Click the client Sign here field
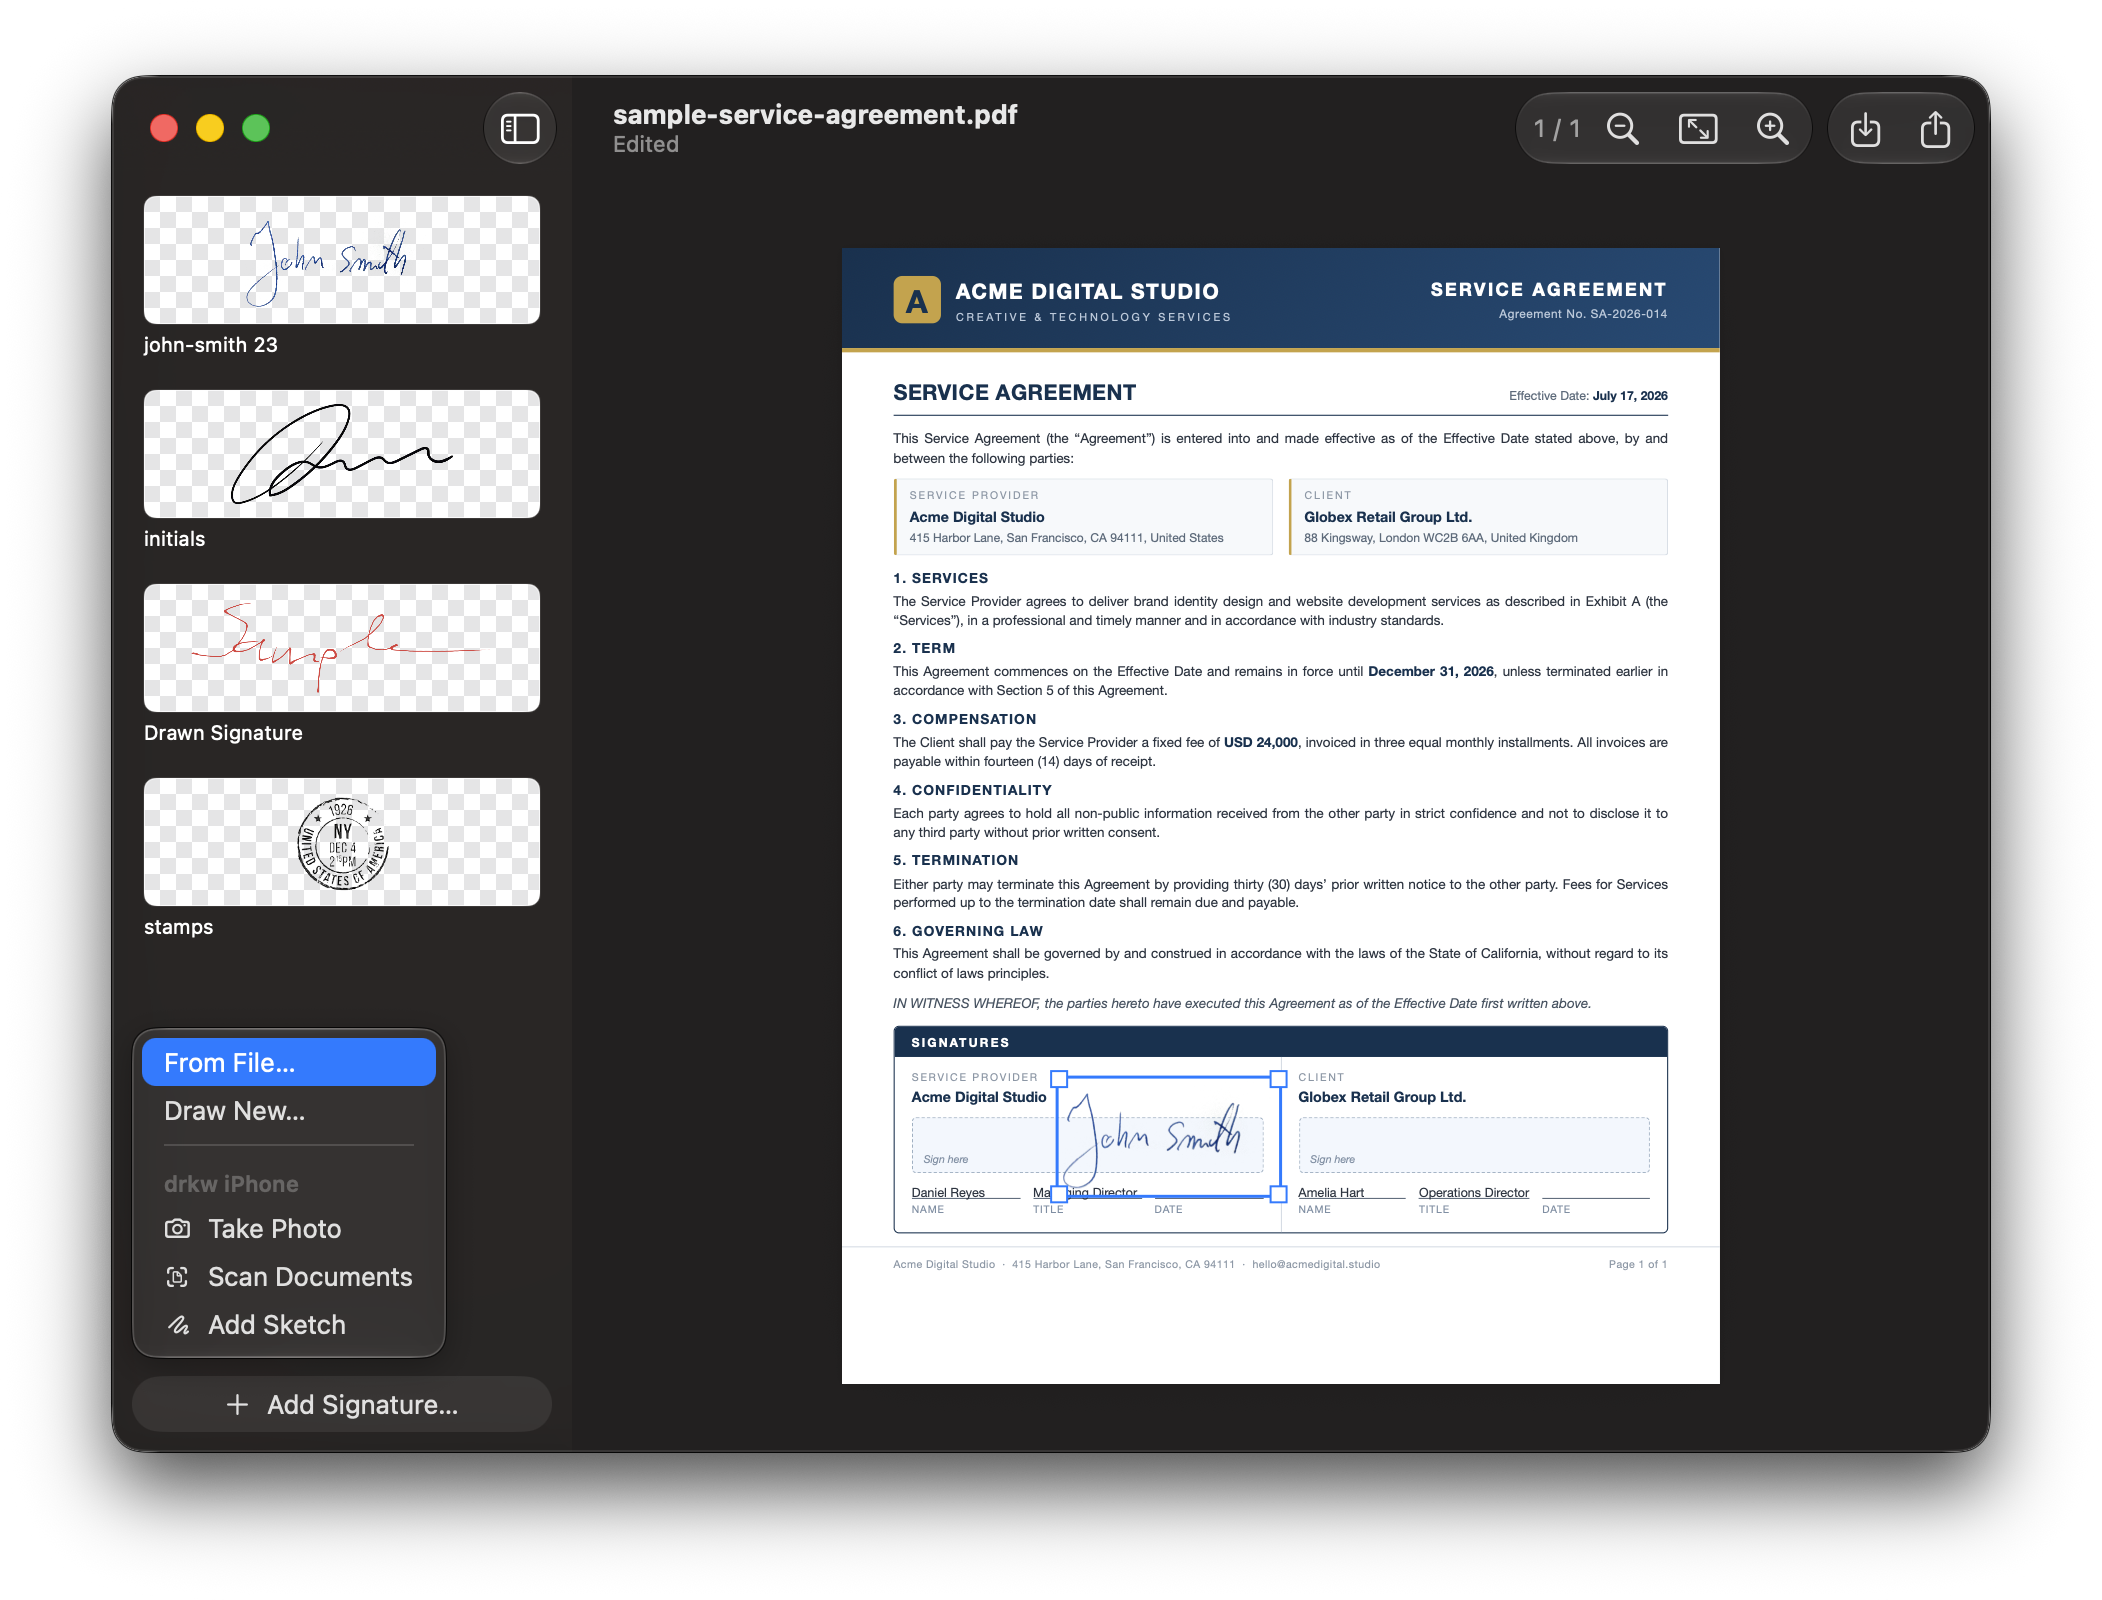This screenshot has height=1600, width=2102. (1474, 1145)
